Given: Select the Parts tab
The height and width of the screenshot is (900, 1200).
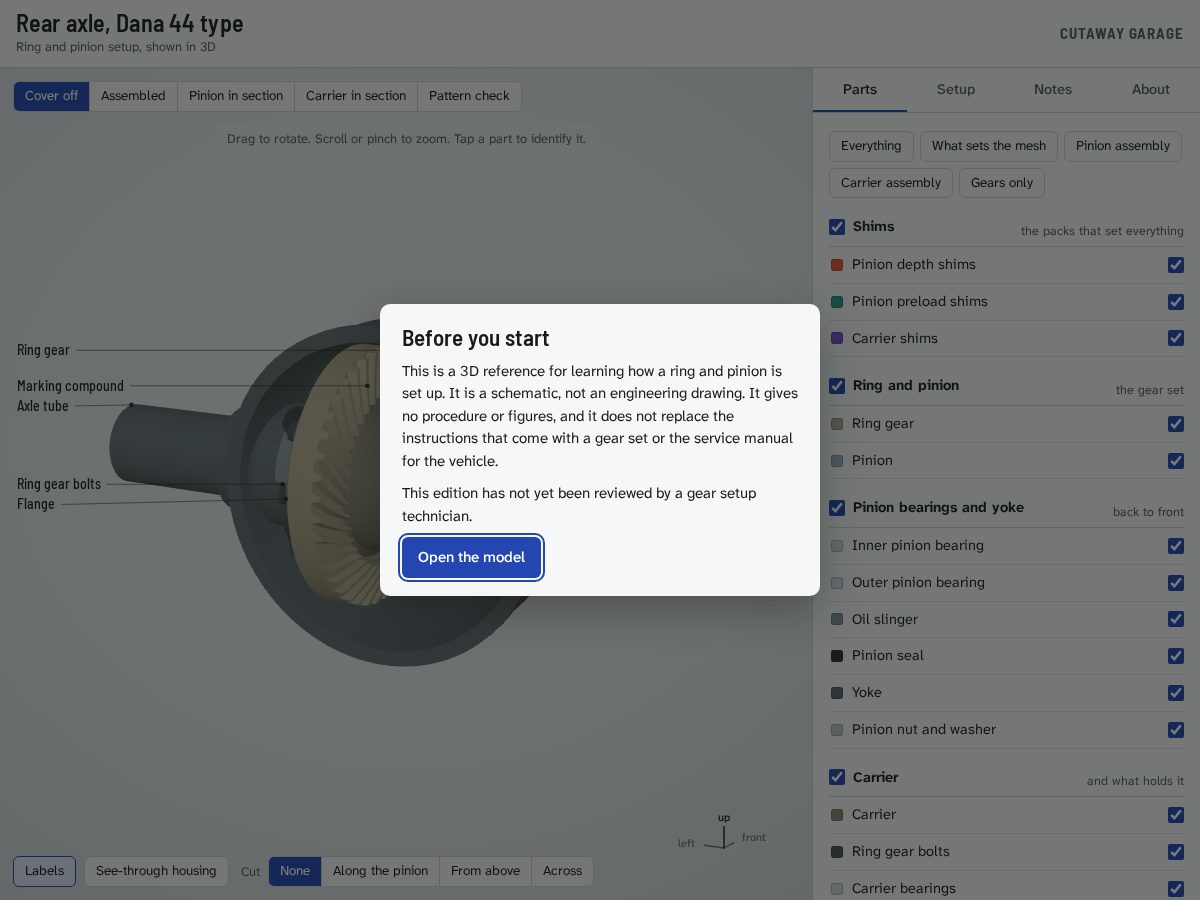Looking at the screenshot, I should [860, 89].
